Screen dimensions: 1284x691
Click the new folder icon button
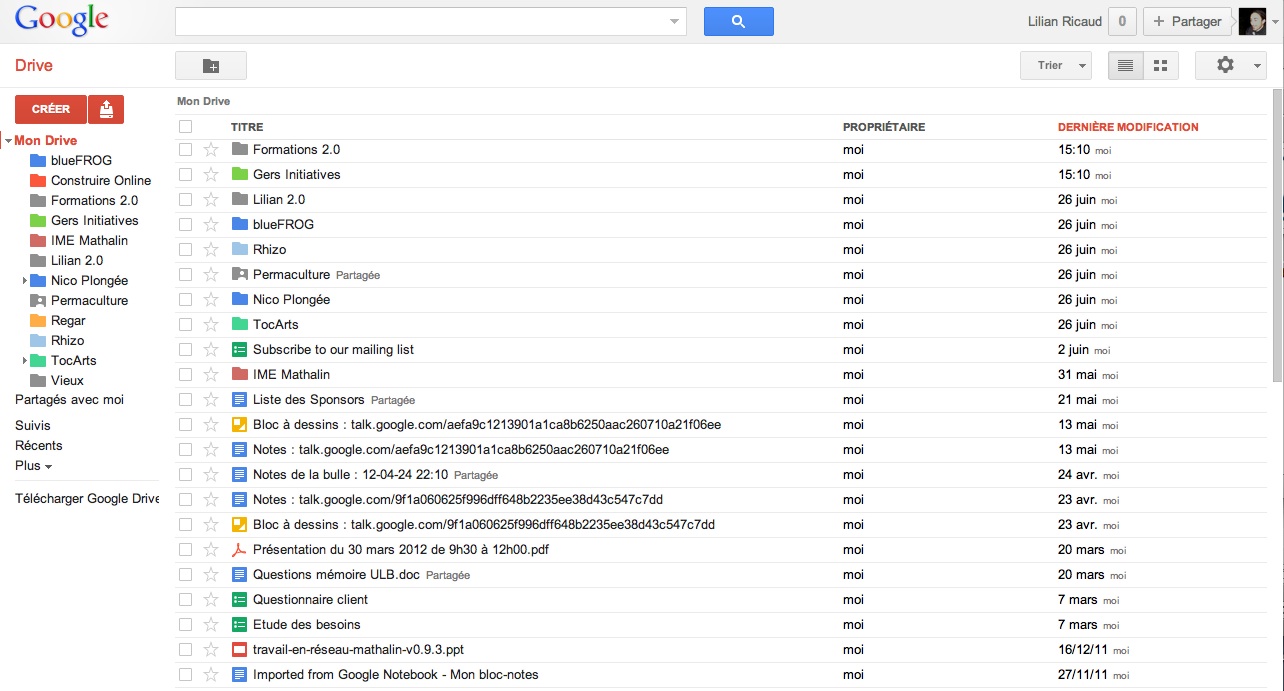point(210,66)
